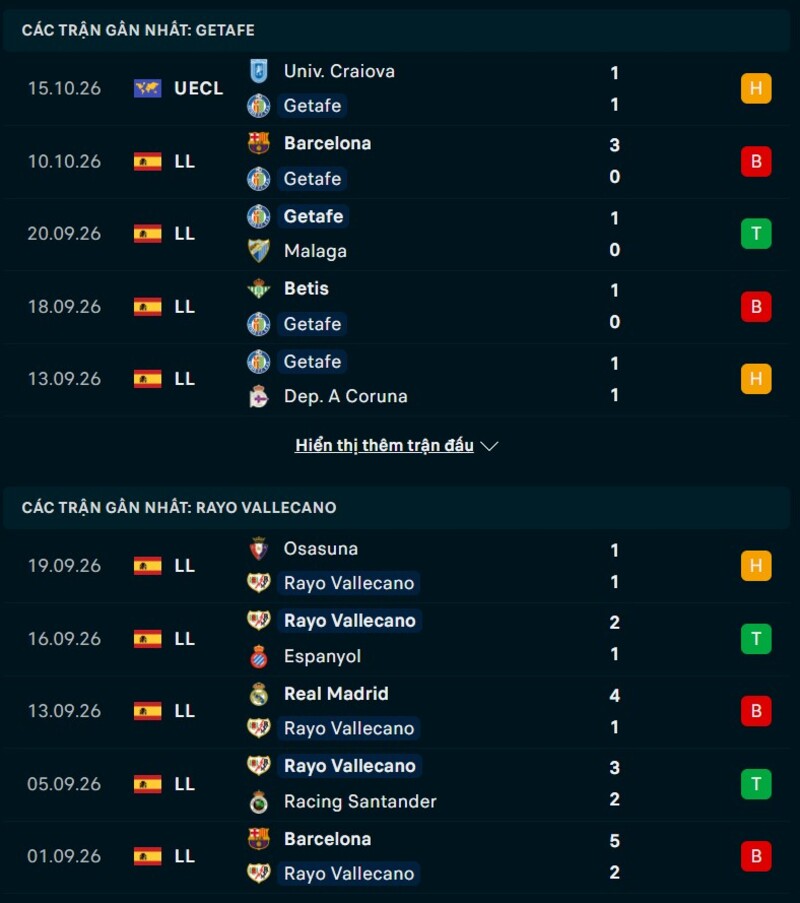This screenshot has height=903, width=800.
Task: Click the Barcelona crest in 10.10.26 match
Action: coord(259,143)
